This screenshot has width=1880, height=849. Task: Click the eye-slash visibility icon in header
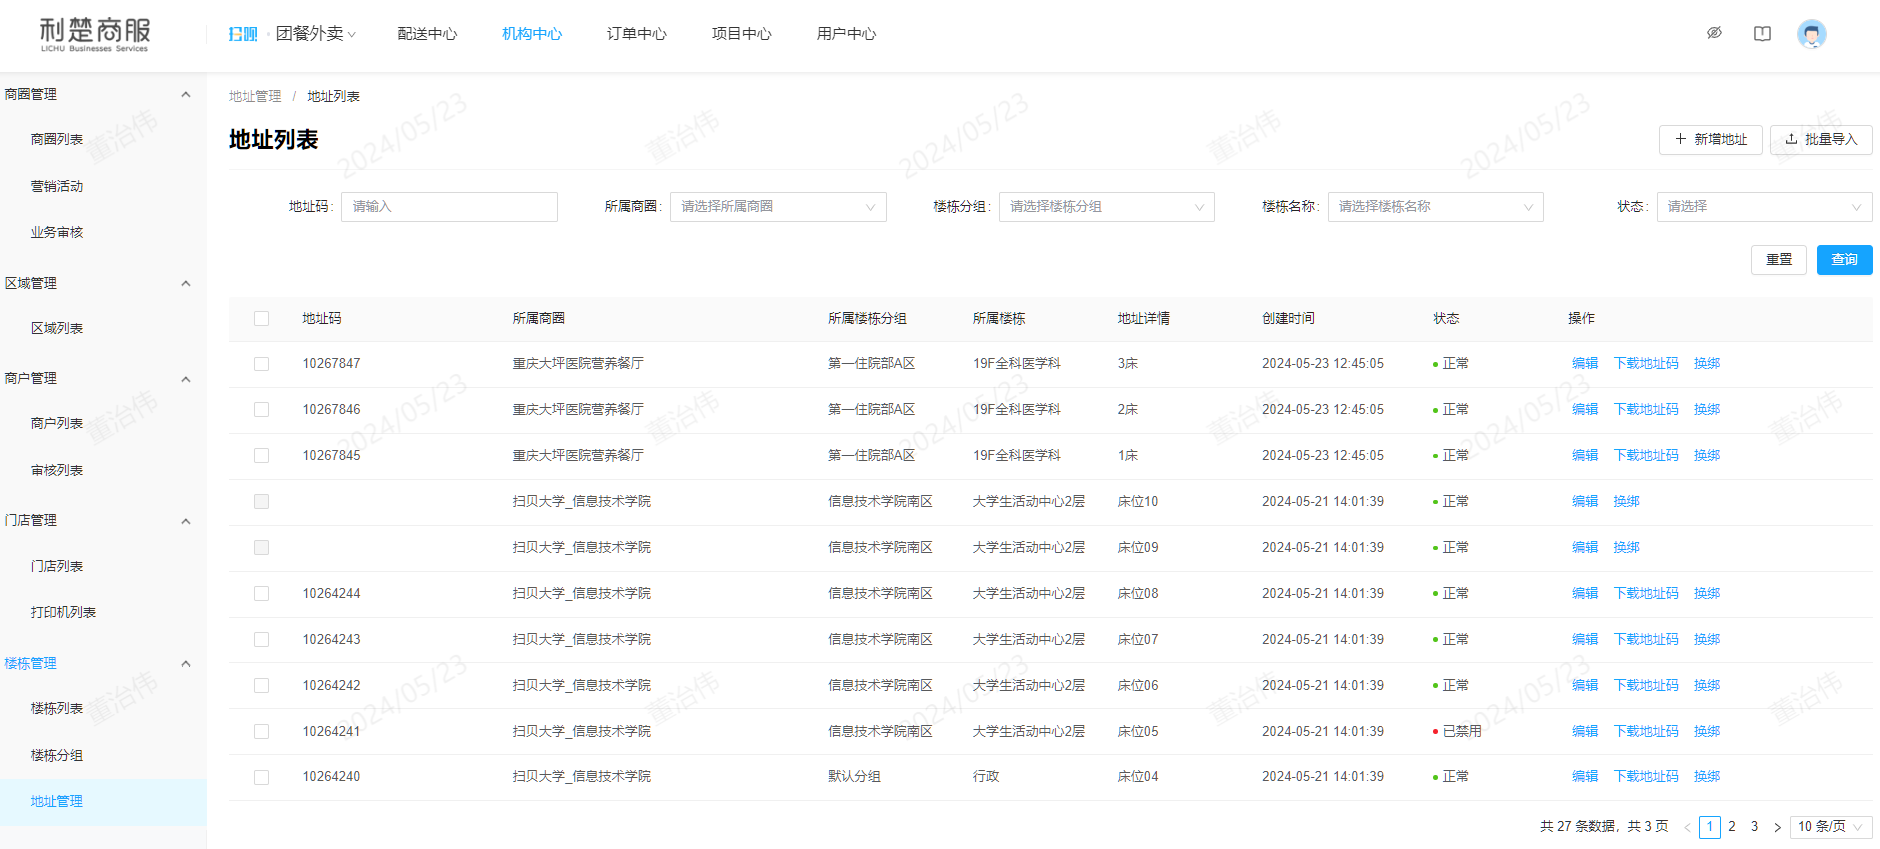[x=1714, y=33]
